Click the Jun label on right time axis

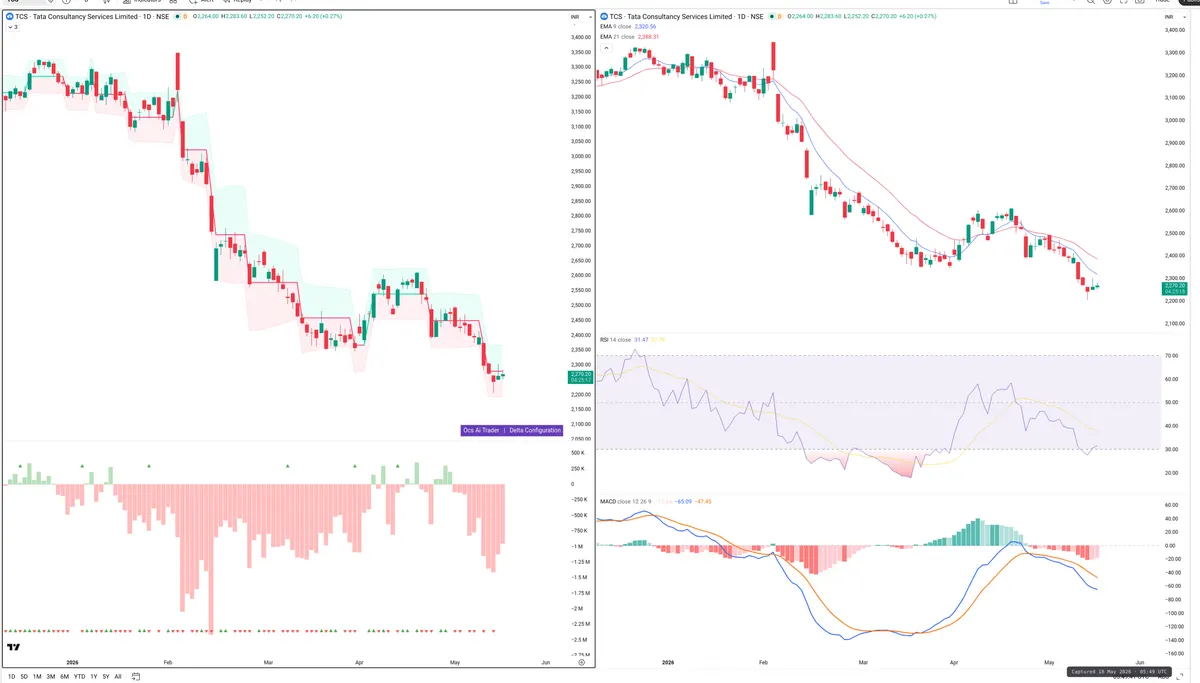point(1138,662)
